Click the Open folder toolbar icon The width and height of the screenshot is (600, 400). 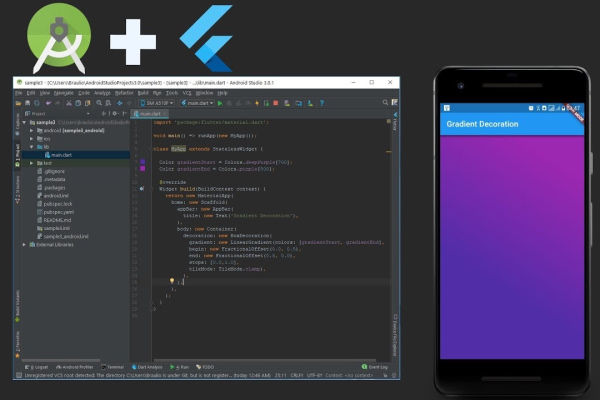[18, 103]
